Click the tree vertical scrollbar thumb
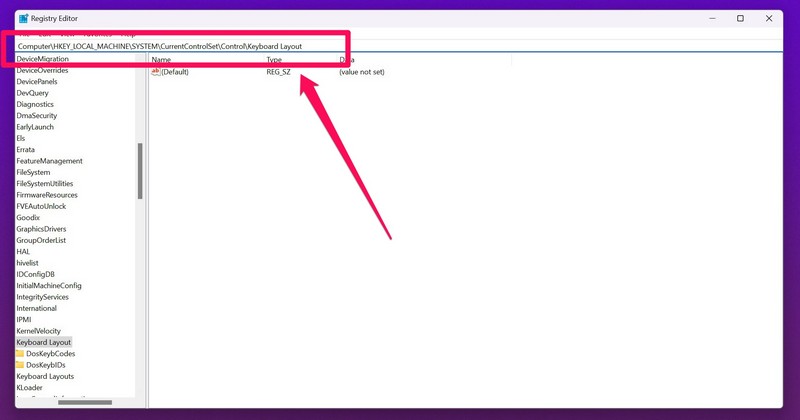 (140, 171)
